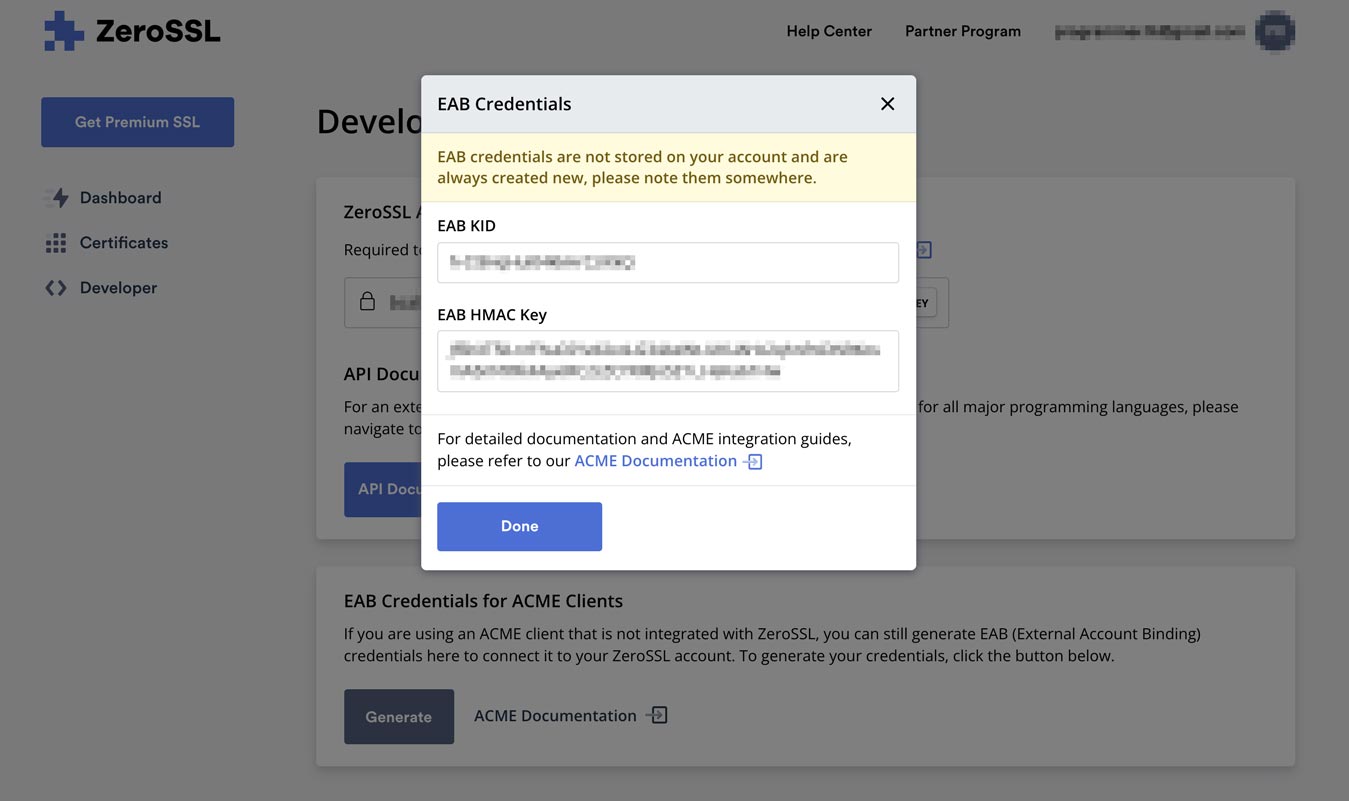
Task: Close the EAB Credentials dialog
Action: coord(887,104)
